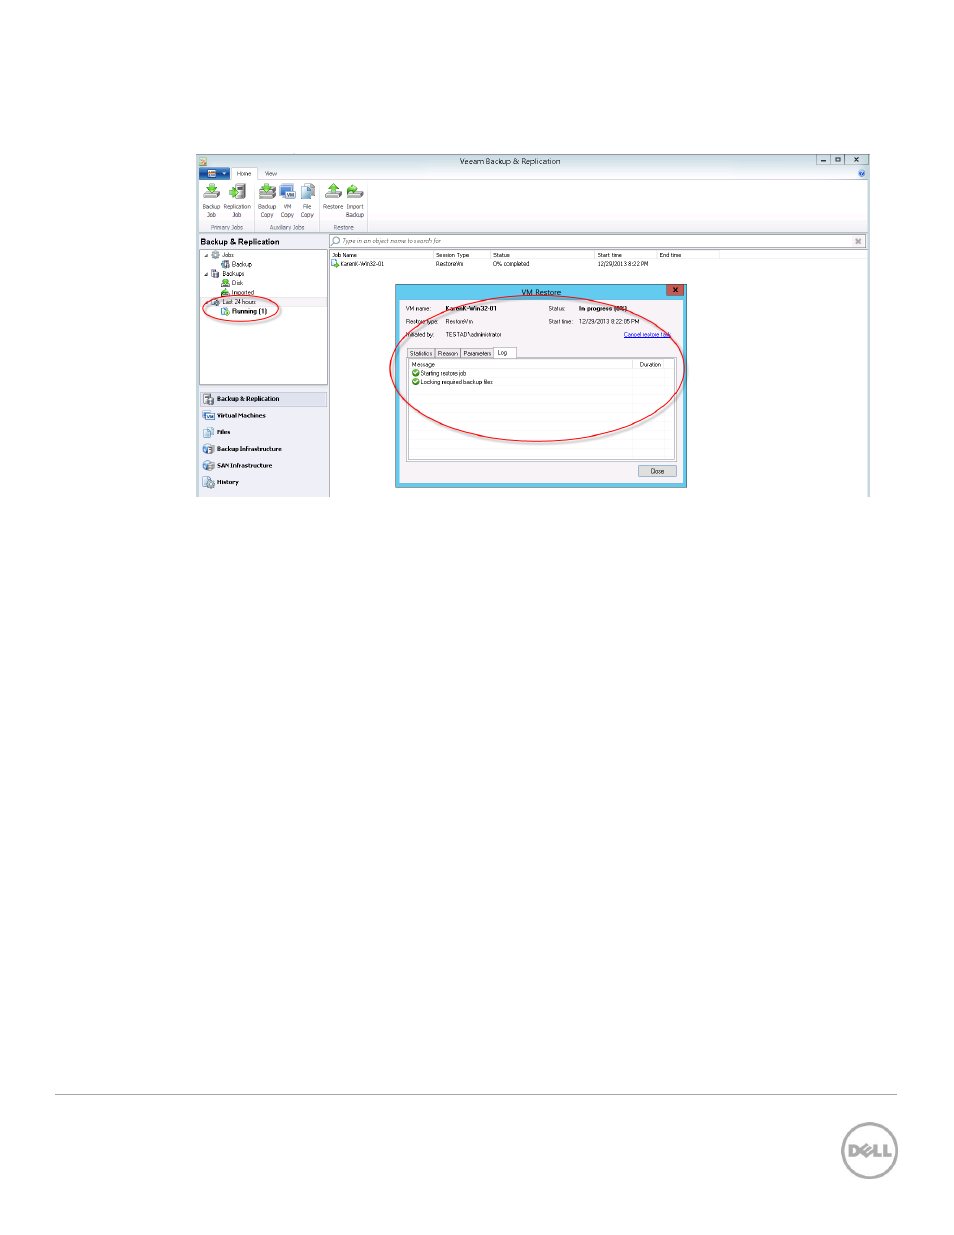Click the Import Backup ribbon icon
954x1235 pixels.
coord(355,200)
